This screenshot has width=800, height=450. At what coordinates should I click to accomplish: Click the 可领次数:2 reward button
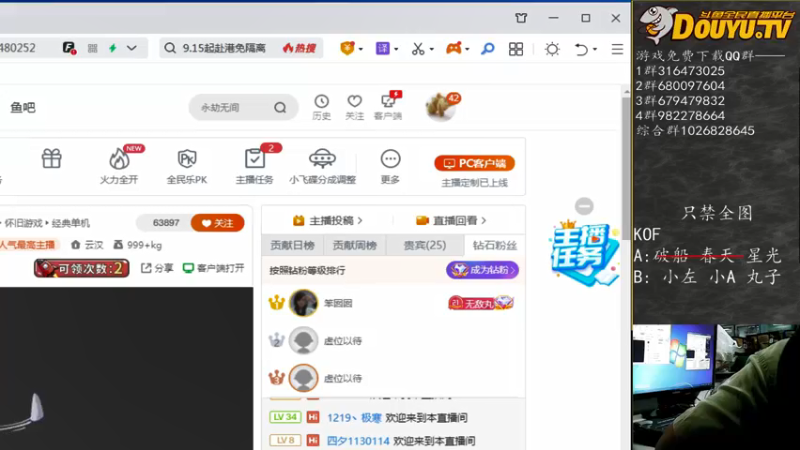click(x=82, y=268)
